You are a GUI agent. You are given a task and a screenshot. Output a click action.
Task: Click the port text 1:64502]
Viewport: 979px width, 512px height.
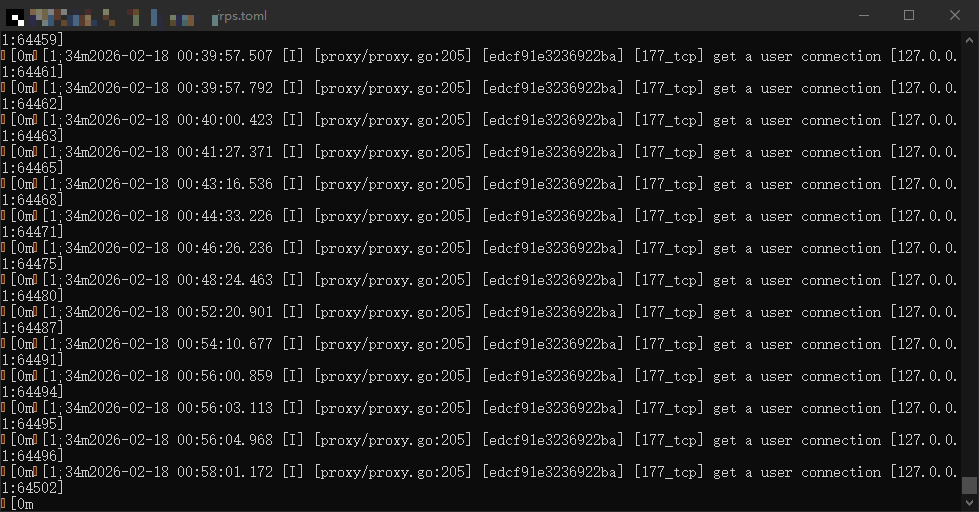click(32, 488)
